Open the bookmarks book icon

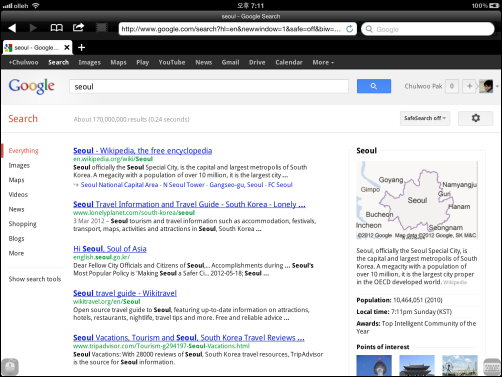(56, 28)
